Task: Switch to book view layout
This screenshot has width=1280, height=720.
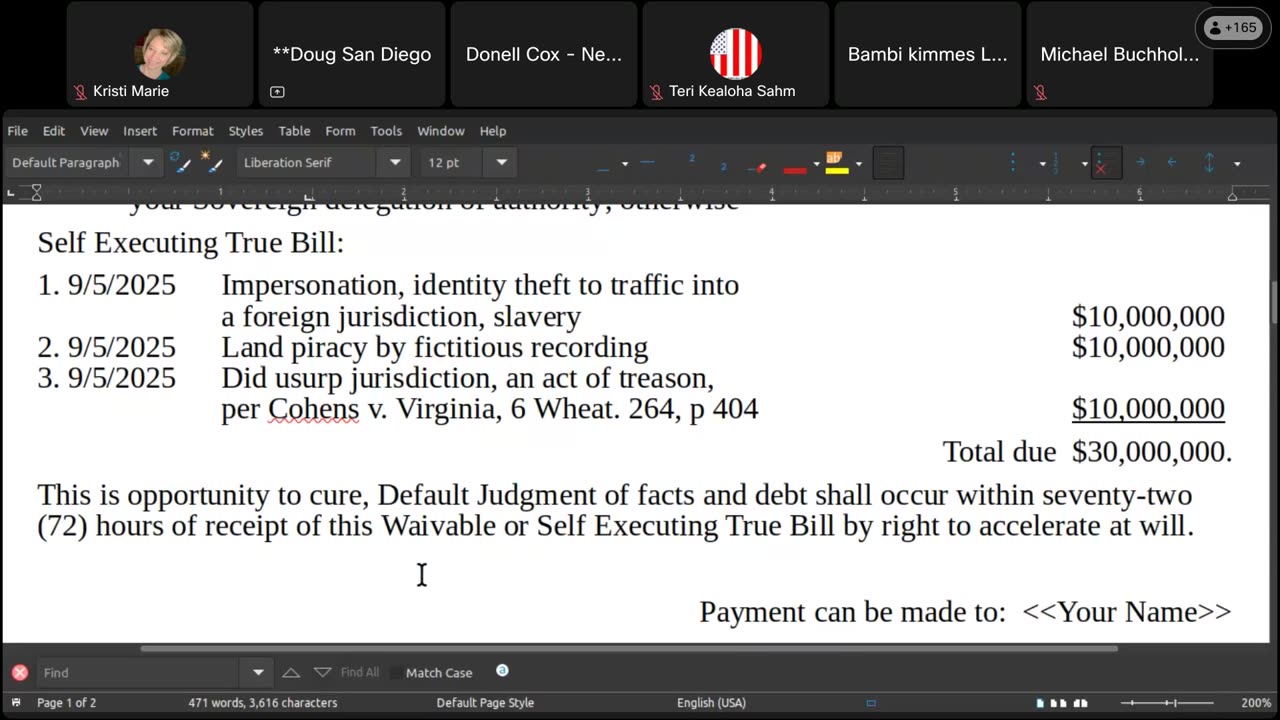Action: point(1081,703)
